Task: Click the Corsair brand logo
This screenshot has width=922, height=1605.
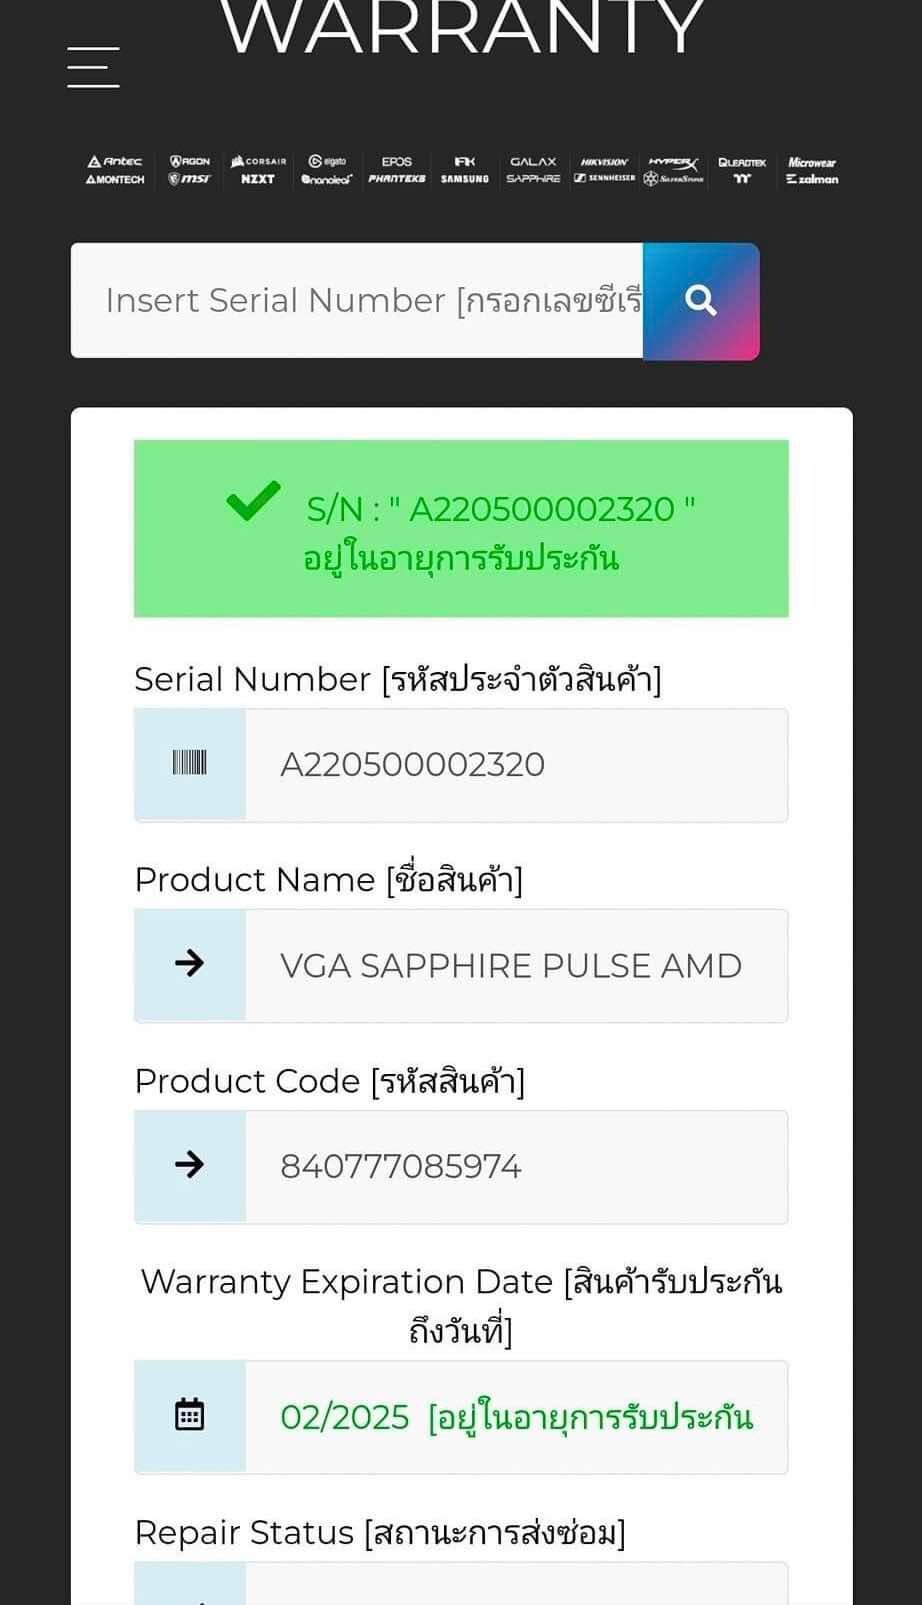Action: coord(259,161)
